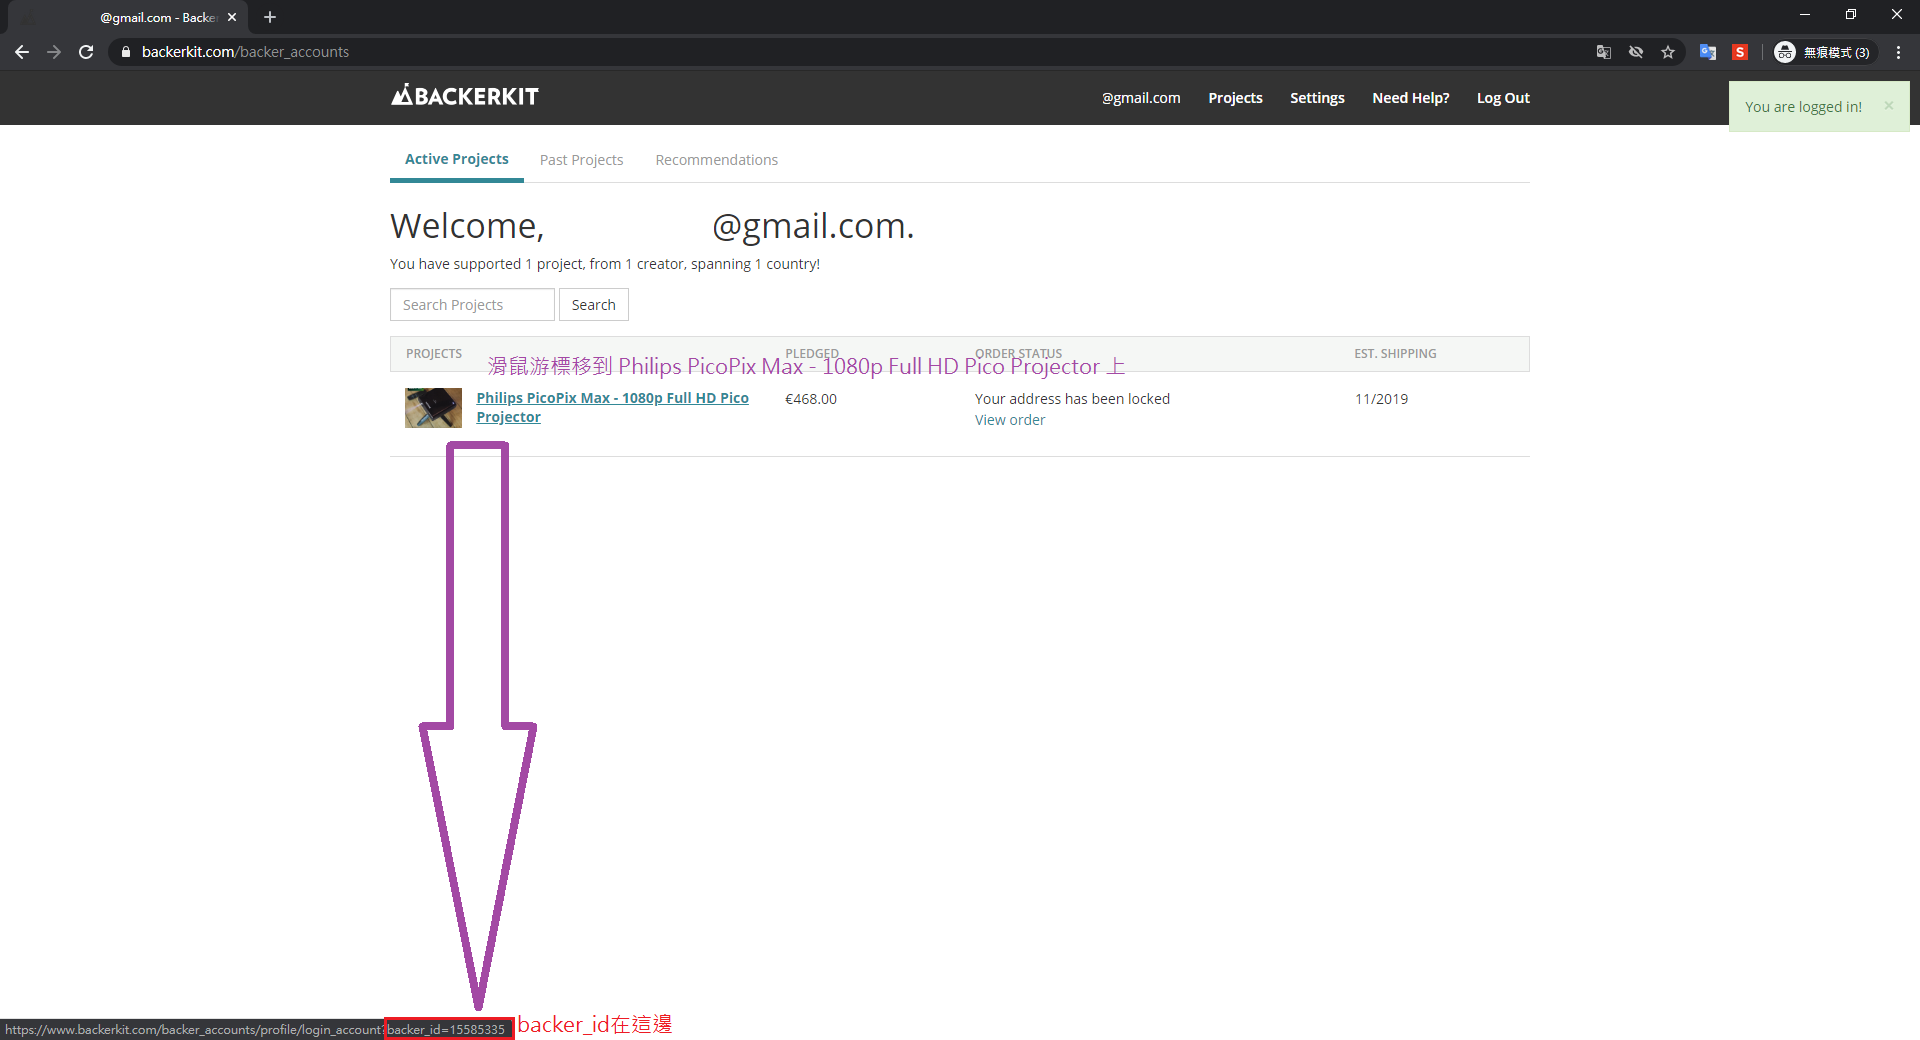The width and height of the screenshot is (1920, 1040).
Task: Open Chrome three-dot menu
Action: (1898, 52)
